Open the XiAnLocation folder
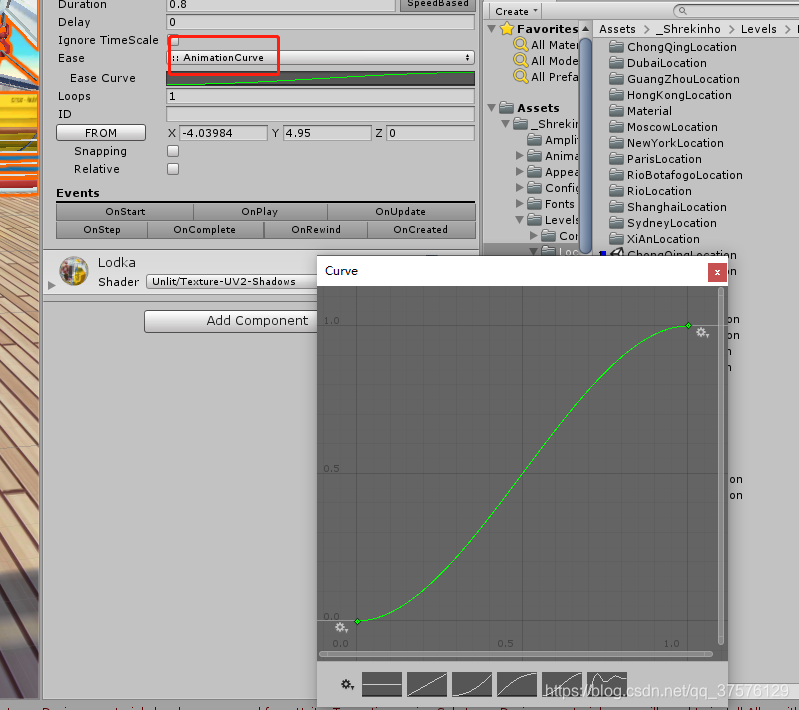Viewport: 799px width, 710px height. tap(654, 239)
